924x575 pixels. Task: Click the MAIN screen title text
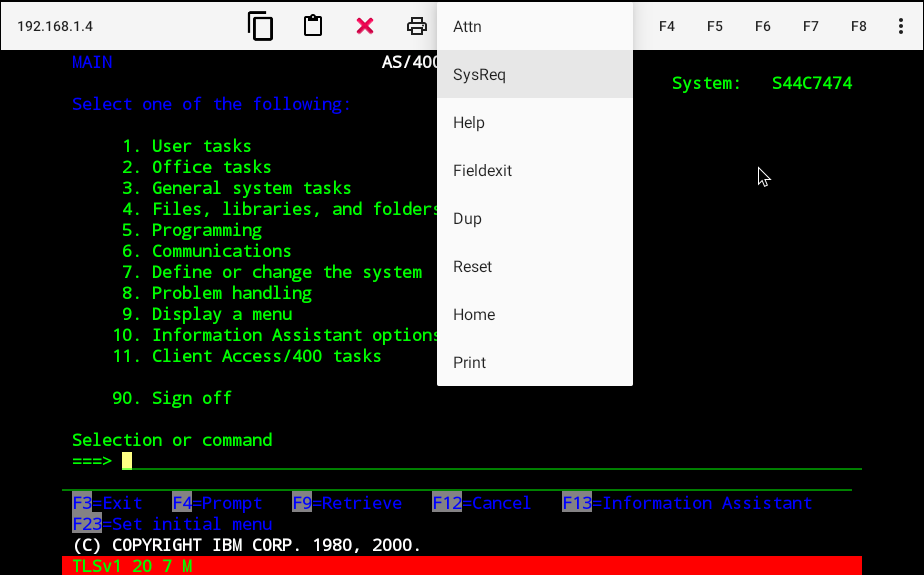coord(92,62)
